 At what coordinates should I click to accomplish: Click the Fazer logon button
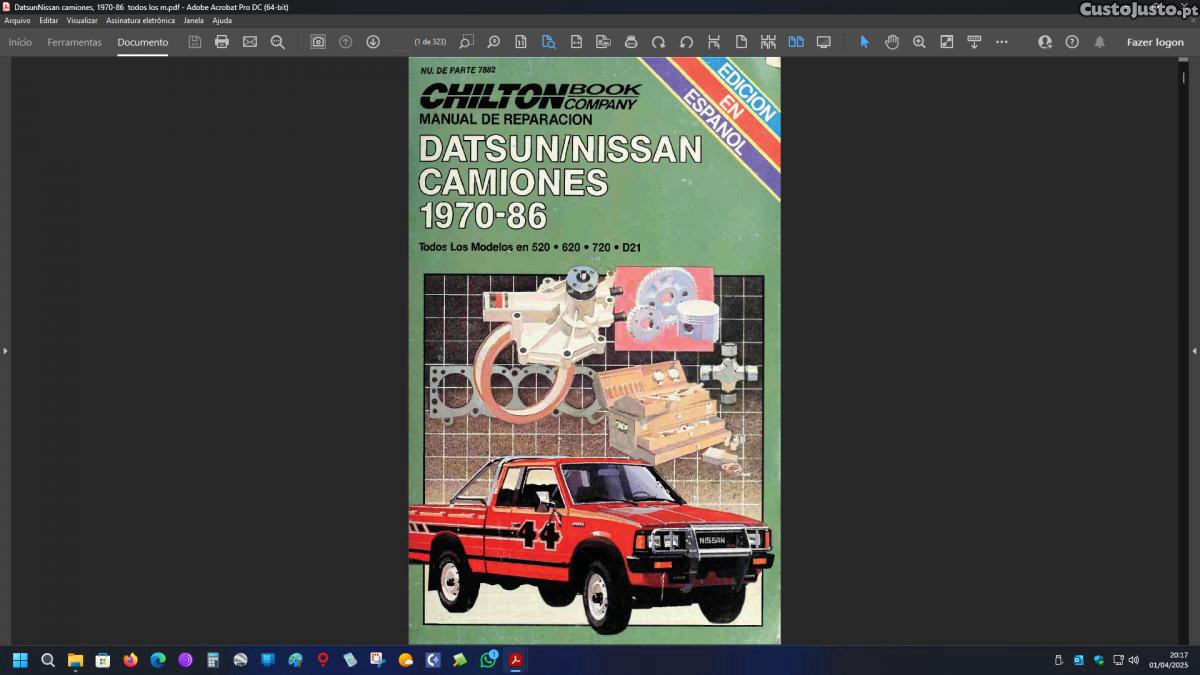pyautogui.click(x=1155, y=42)
